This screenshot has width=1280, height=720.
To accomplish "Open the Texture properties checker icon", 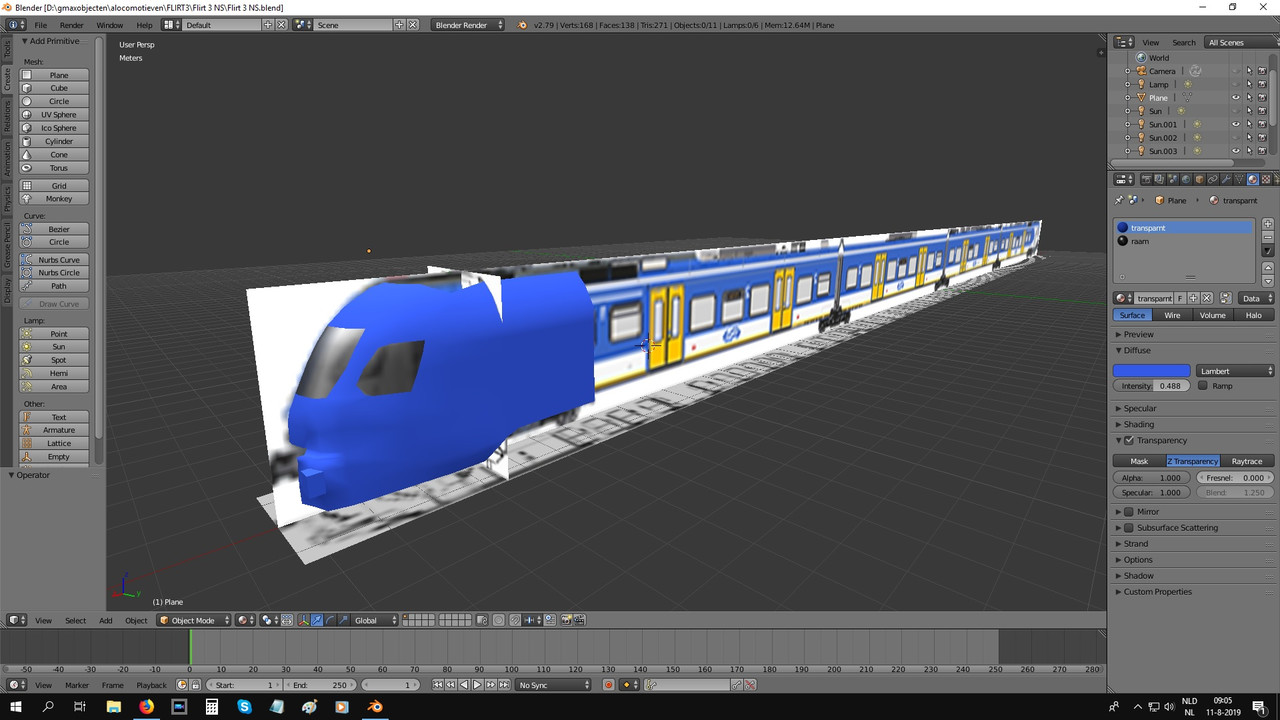I will [1265, 180].
